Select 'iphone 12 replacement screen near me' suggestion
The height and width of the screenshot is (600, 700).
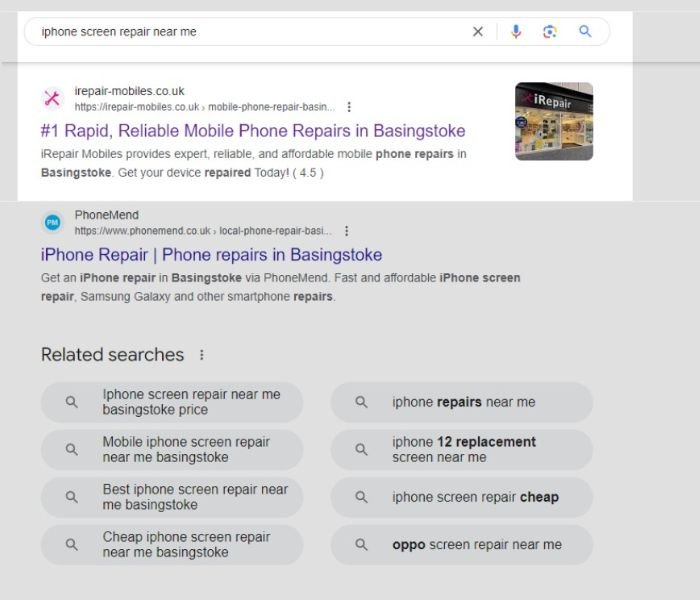click(x=462, y=449)
